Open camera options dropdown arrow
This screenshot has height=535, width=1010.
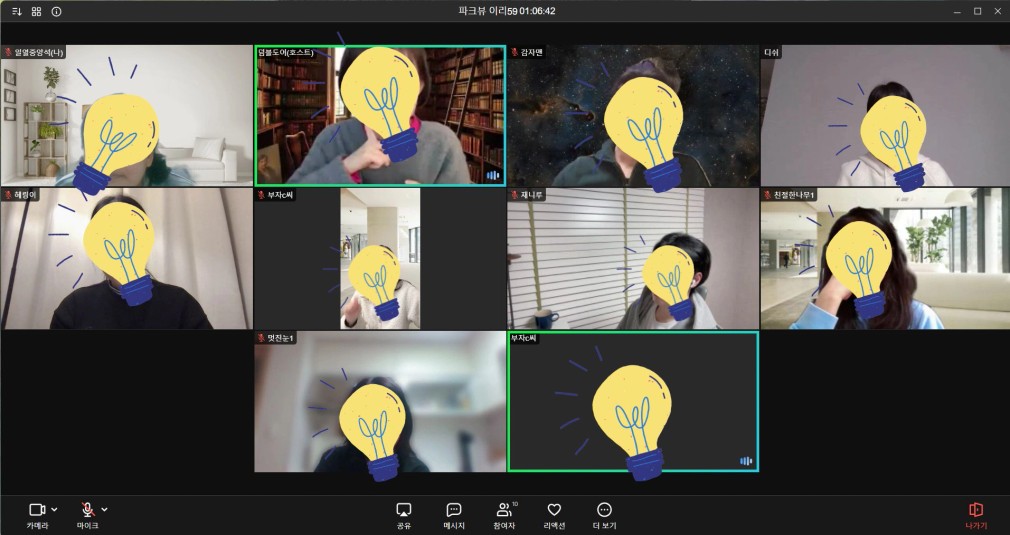point(54,509)
